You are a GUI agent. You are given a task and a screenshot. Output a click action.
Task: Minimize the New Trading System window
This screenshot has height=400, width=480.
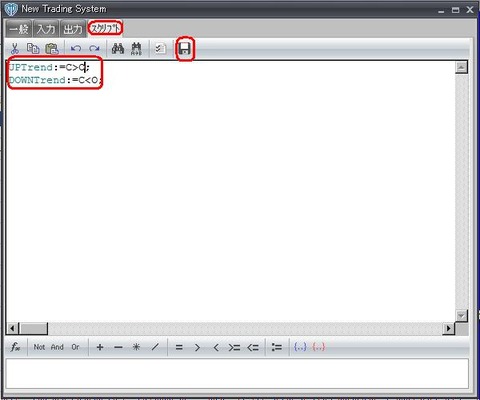pos(441,11)
